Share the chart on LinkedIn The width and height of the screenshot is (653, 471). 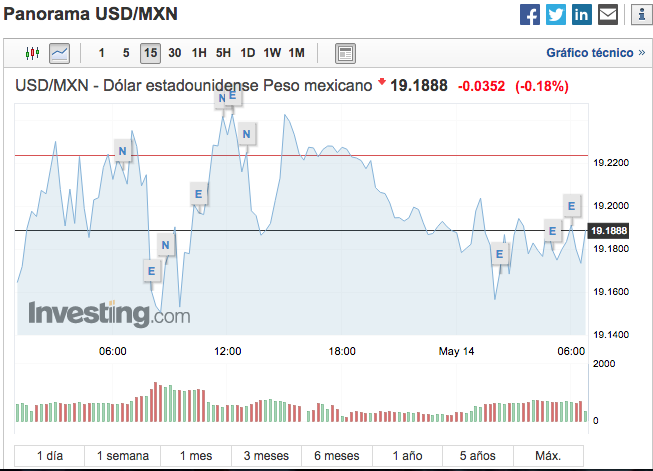[582, 15]
